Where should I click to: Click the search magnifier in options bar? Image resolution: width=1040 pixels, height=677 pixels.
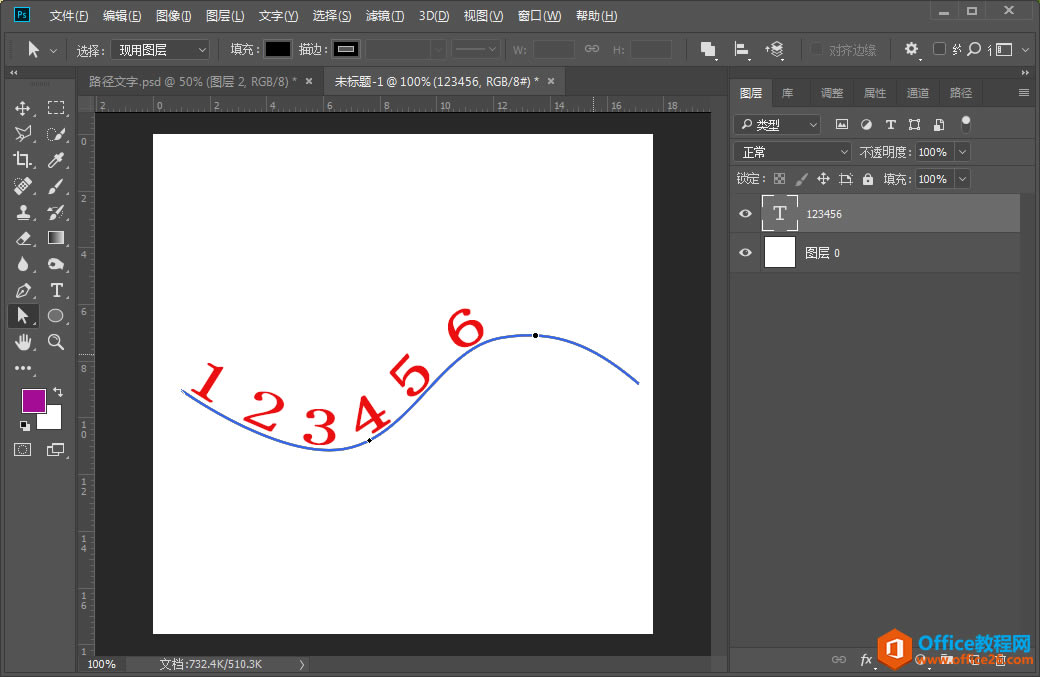tap(974, 49)
